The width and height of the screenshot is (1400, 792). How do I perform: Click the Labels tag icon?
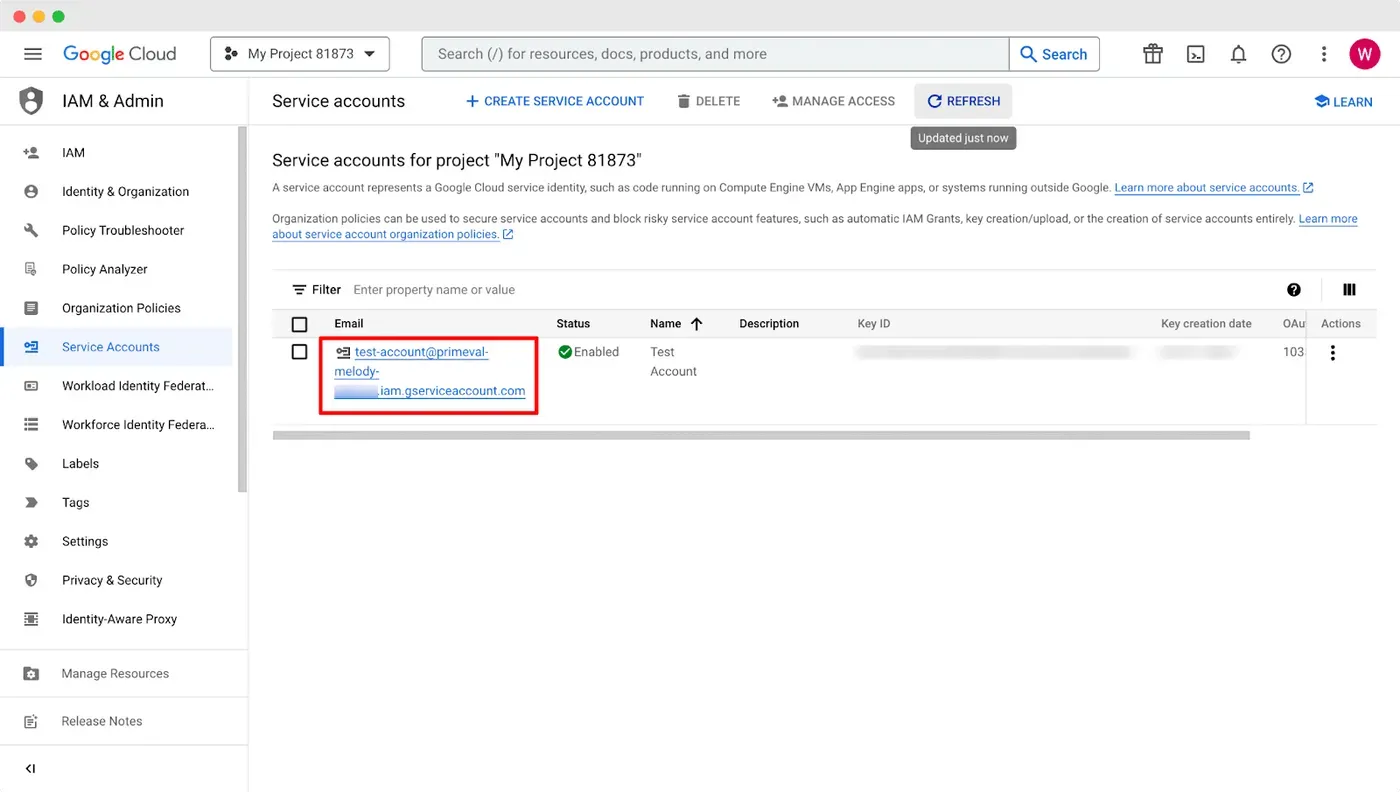31,464
